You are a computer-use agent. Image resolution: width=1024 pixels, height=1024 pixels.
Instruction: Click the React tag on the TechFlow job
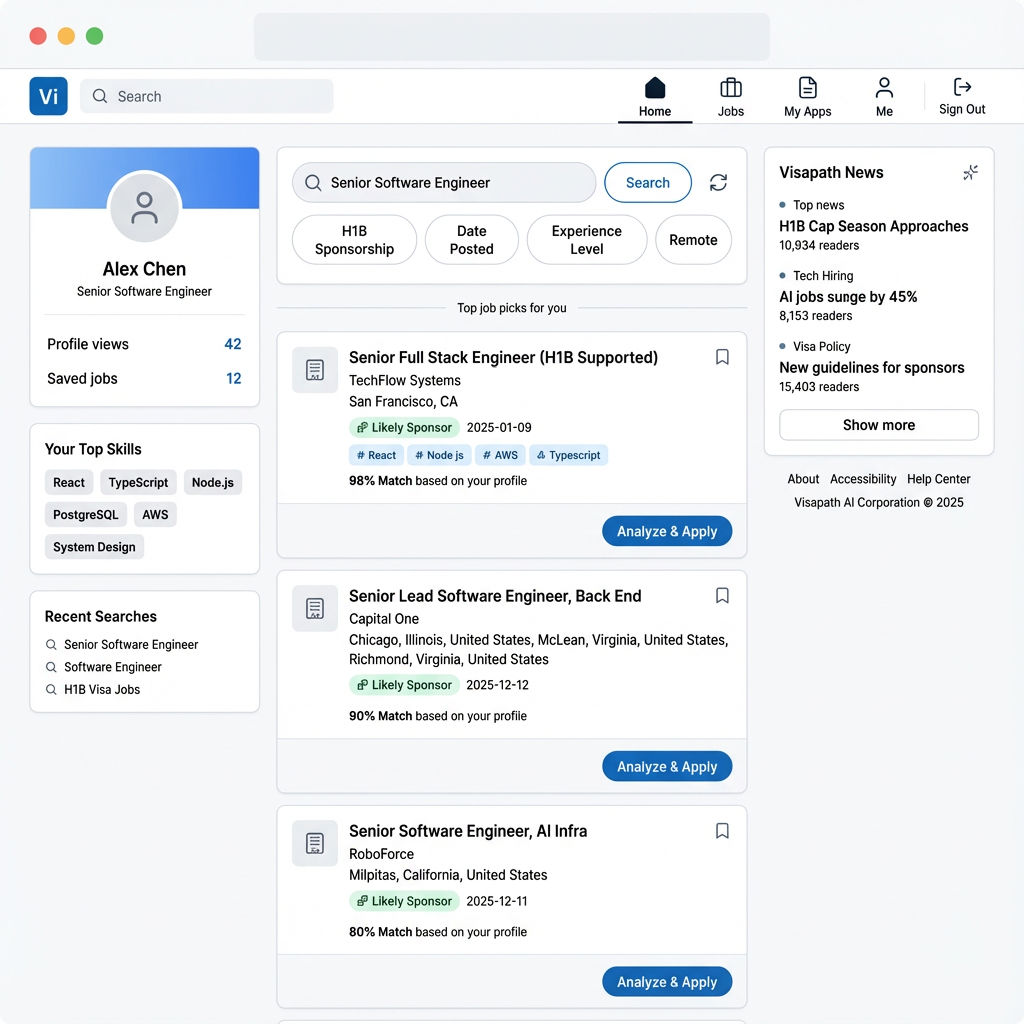click(x=376, y=455)
